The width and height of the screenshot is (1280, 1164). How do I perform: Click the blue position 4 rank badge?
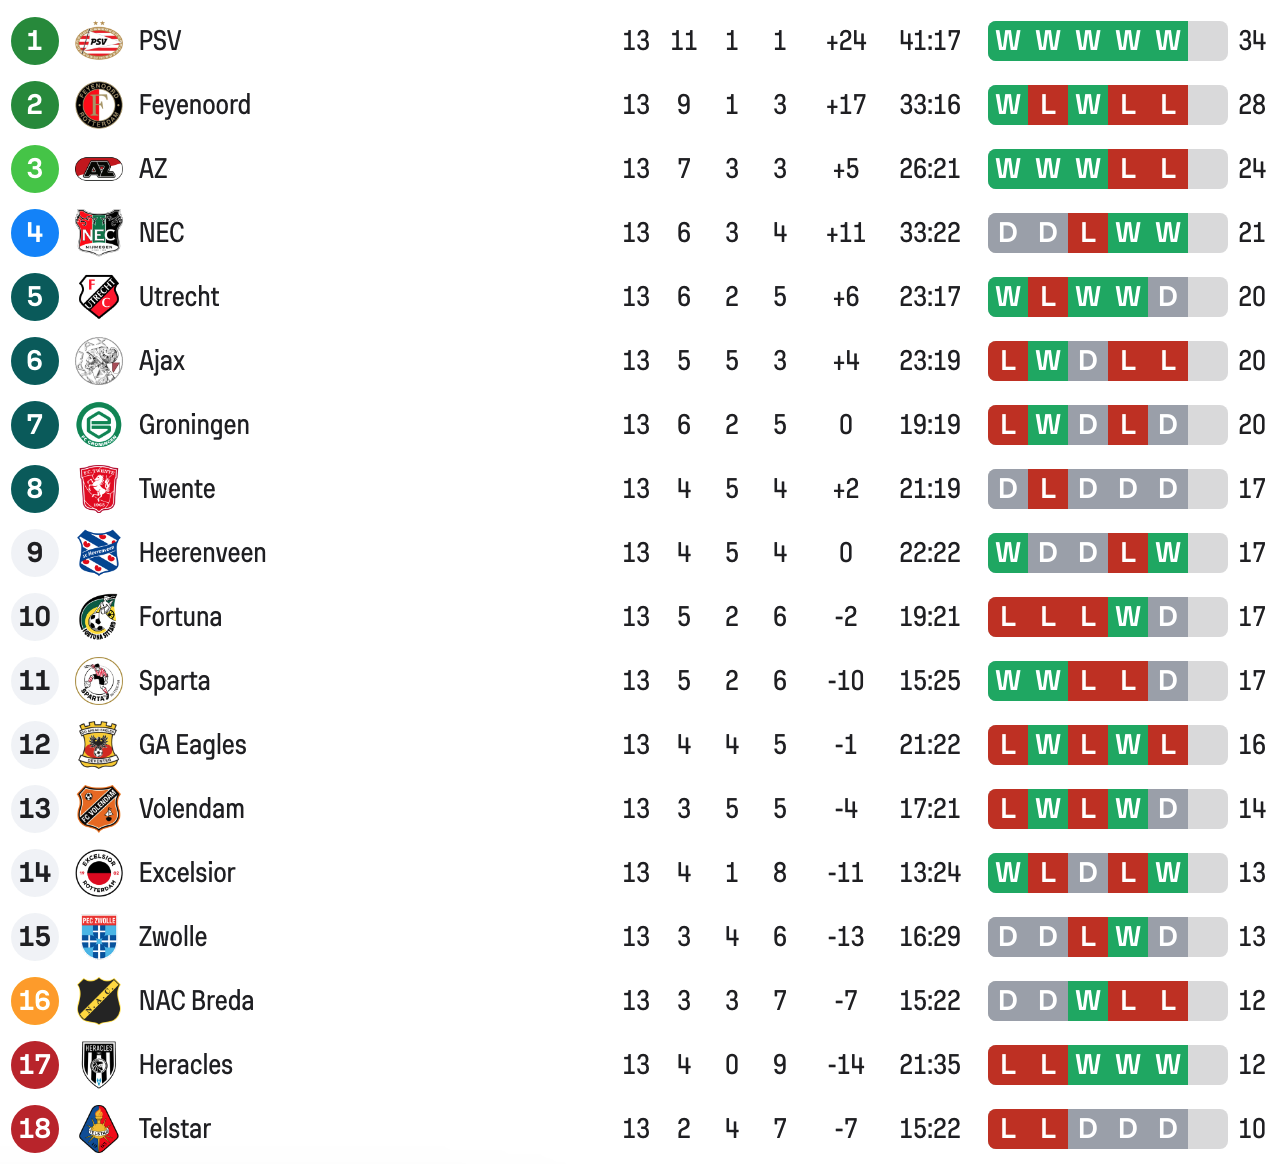point(35,233)
